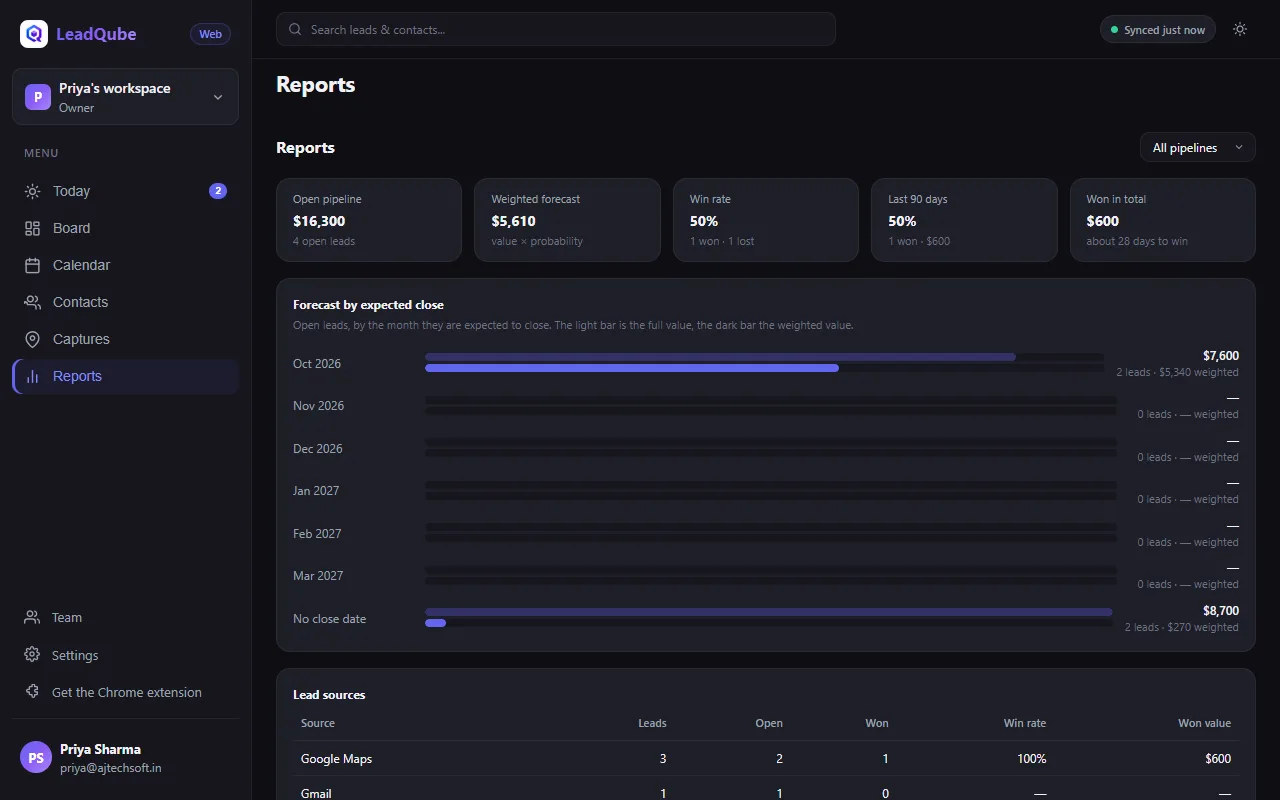The width and height of the screenshot is (1280, 800).
Task: Click the Contacts people icon
Action: [33, 302]
